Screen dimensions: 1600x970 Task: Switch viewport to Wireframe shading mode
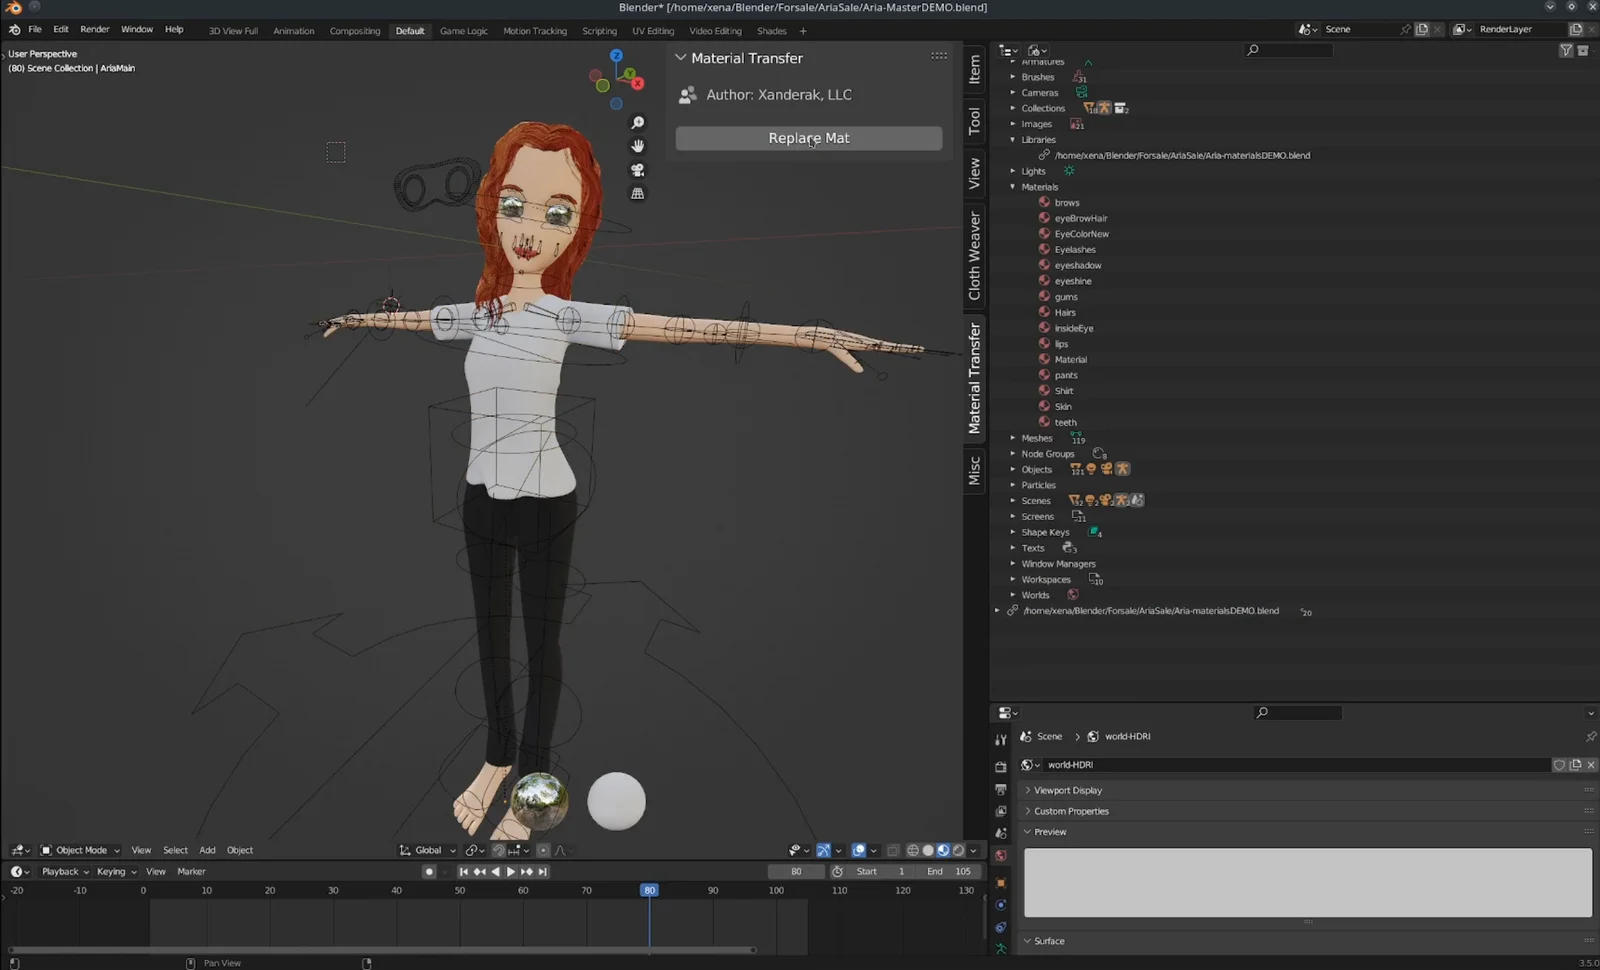coord(912,850)
